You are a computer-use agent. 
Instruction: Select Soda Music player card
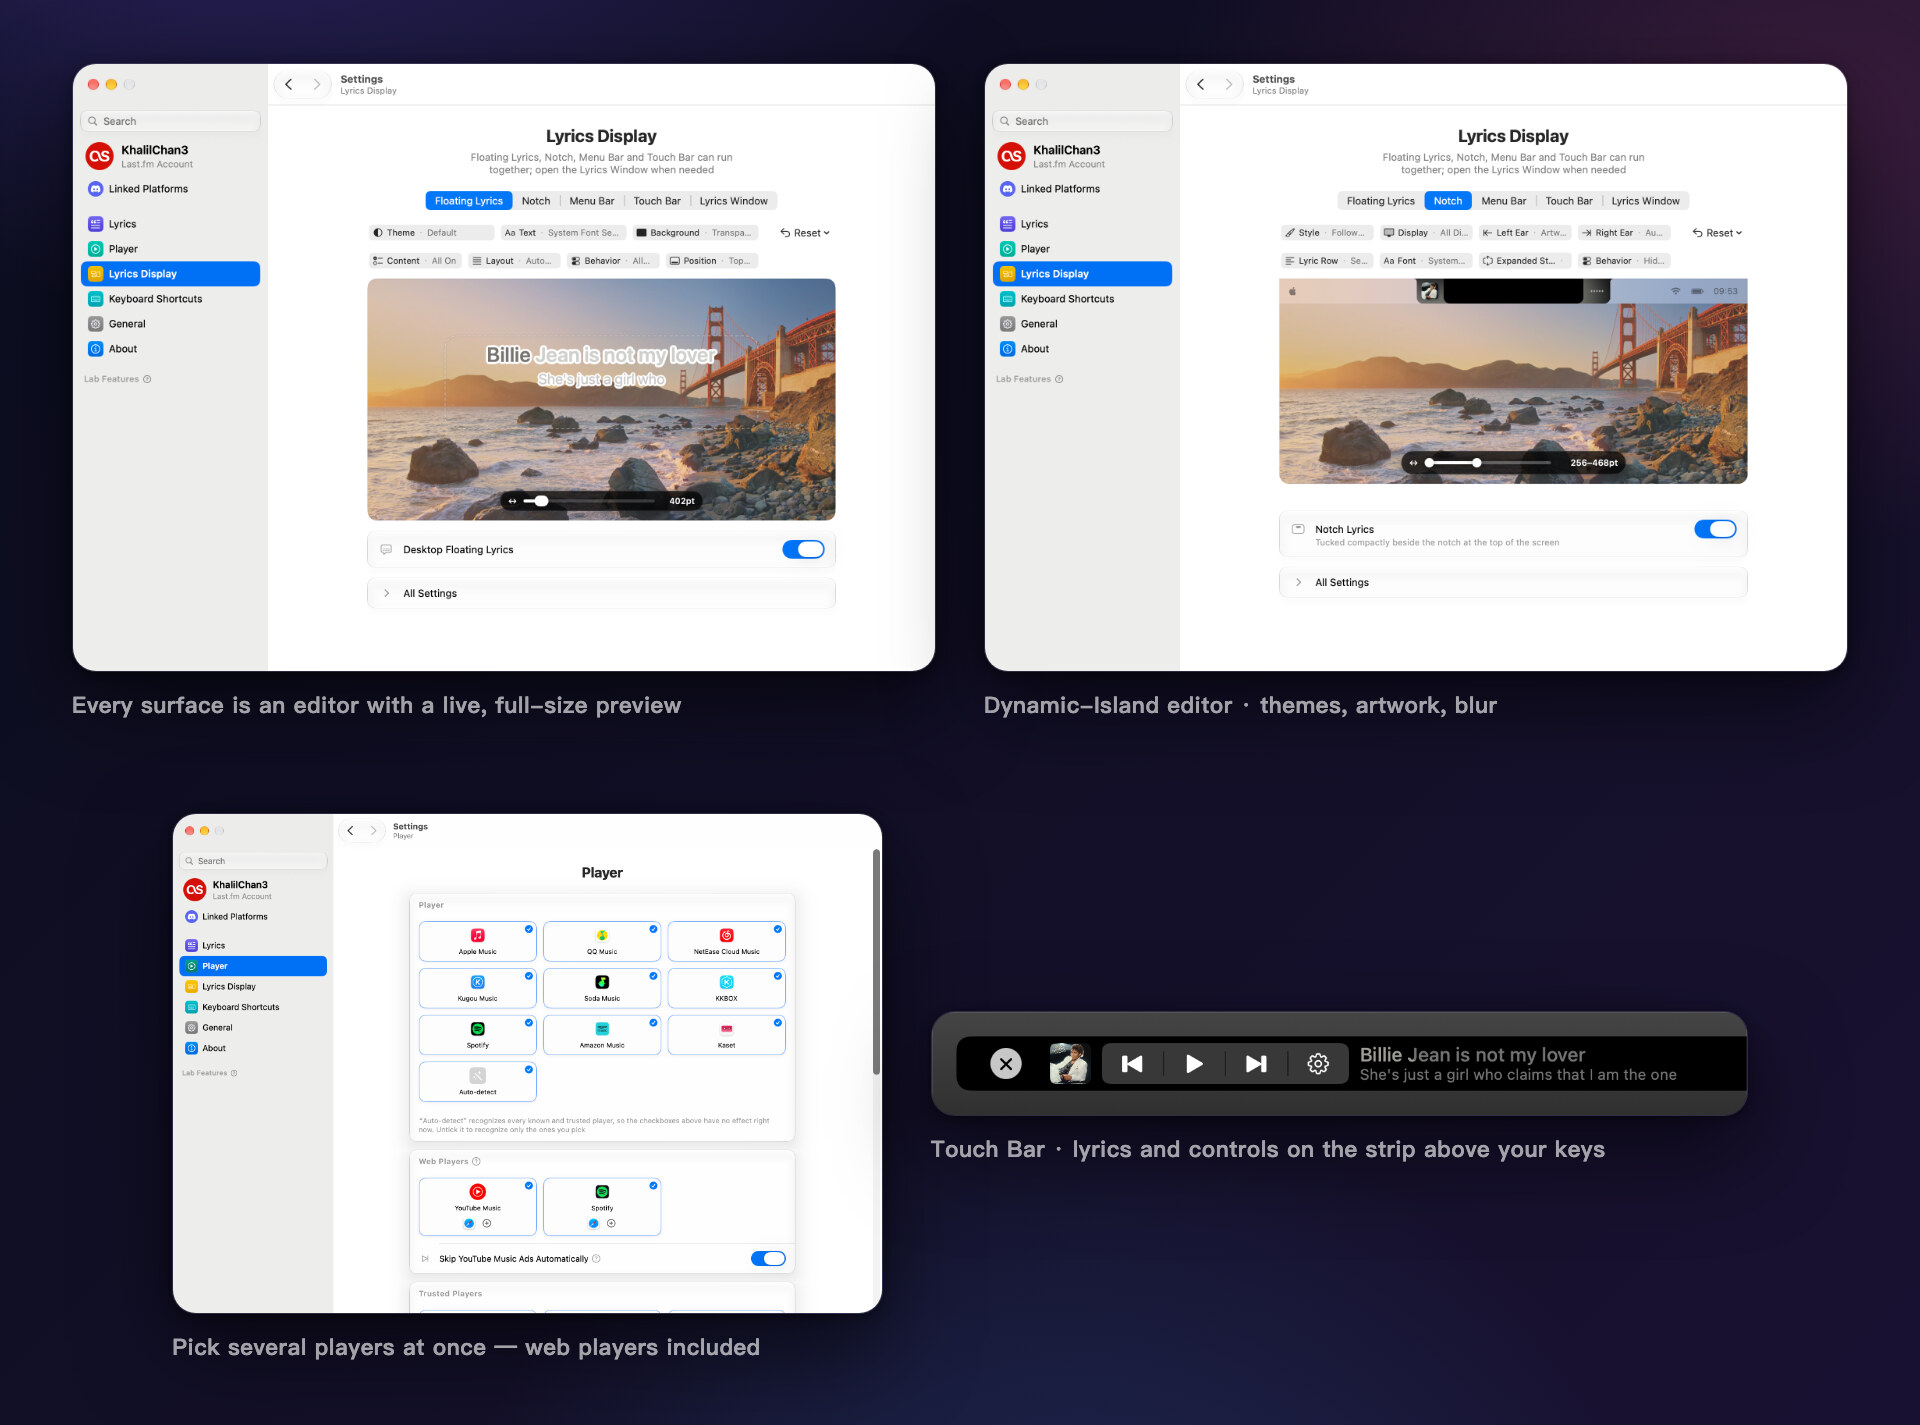point(602,988)
